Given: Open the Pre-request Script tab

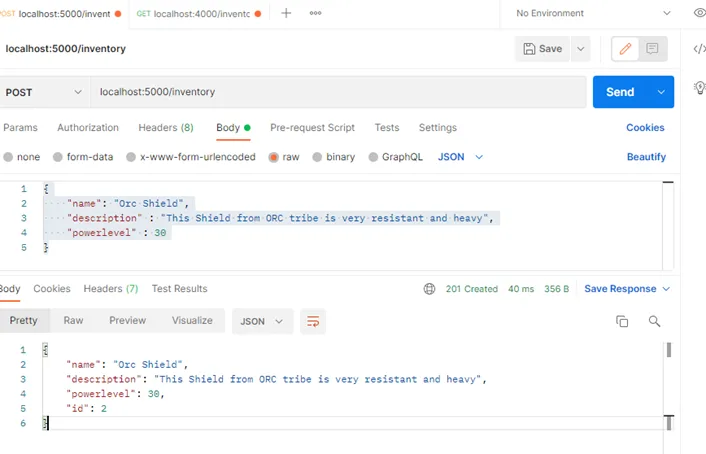Looking at the screenshot, I should [x=312, y=127].
